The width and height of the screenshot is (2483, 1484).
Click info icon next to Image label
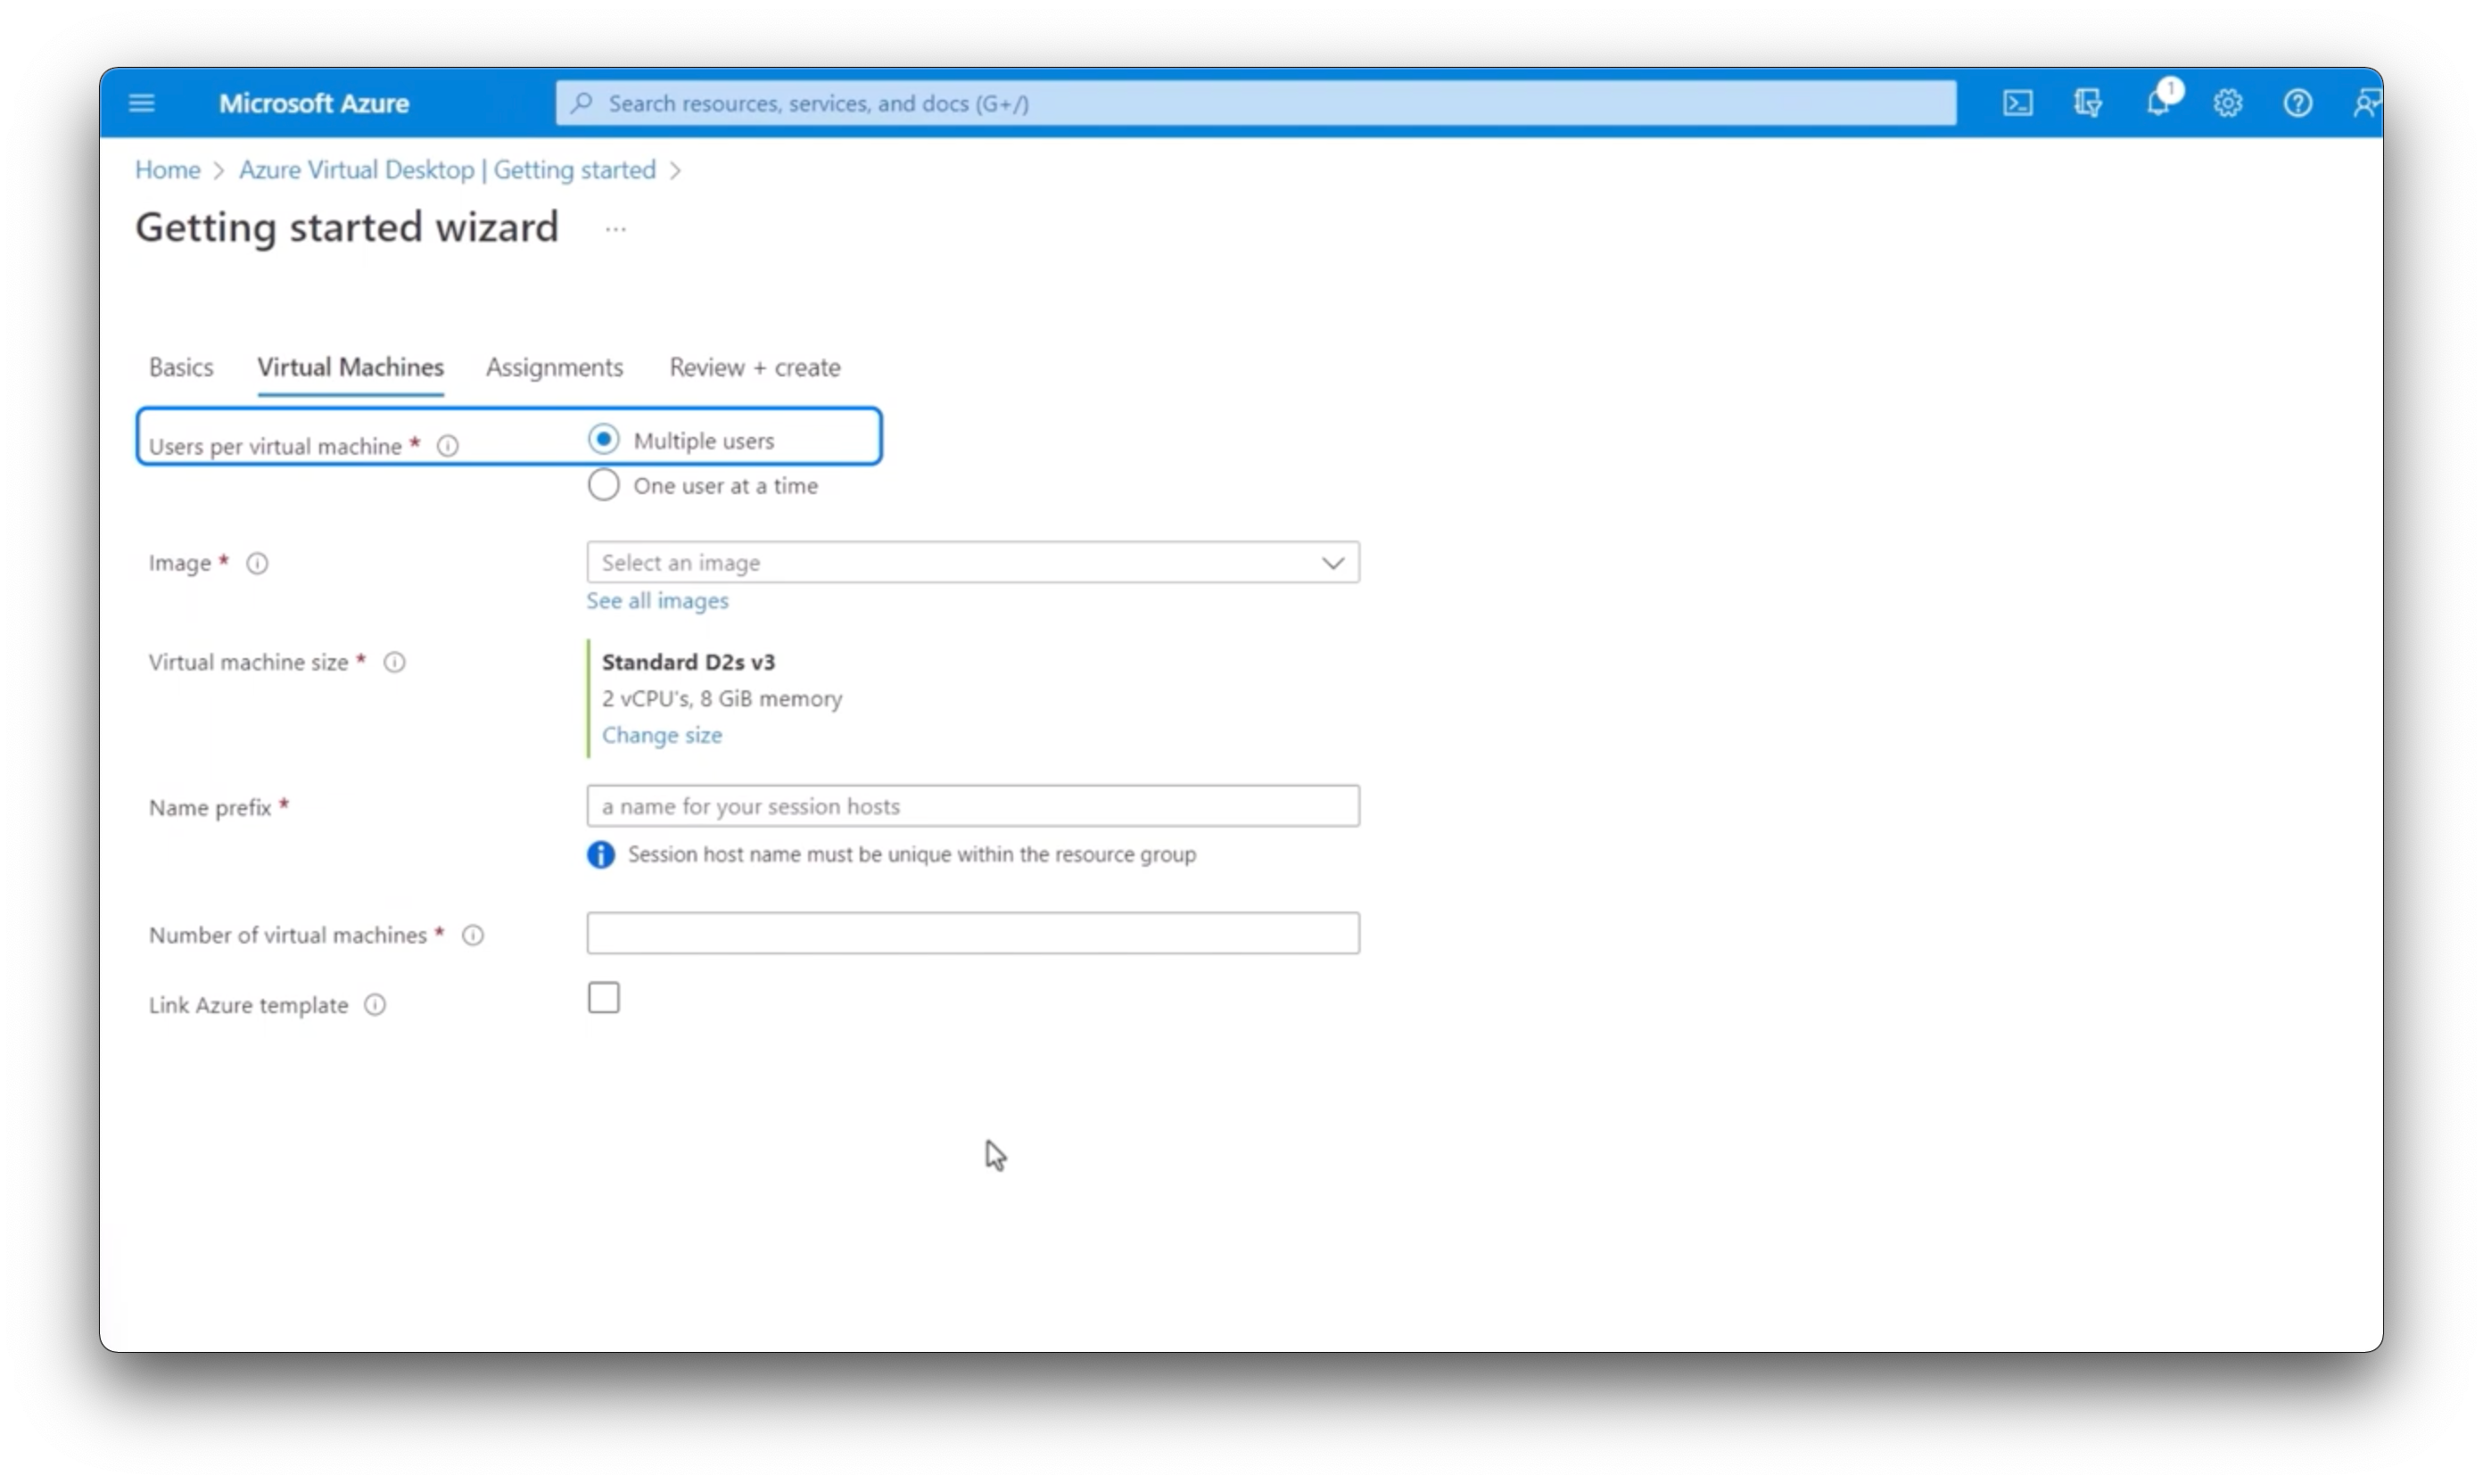[257, 563]
